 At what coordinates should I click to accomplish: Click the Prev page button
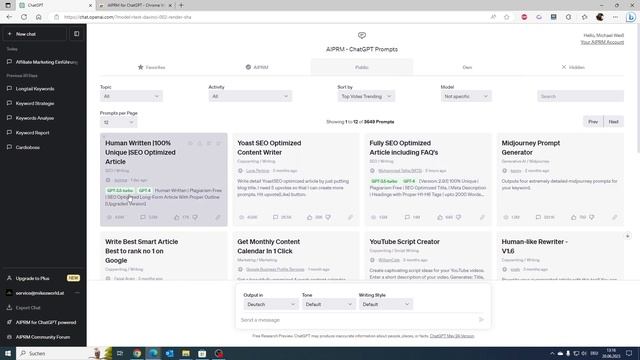coord(593,122)
